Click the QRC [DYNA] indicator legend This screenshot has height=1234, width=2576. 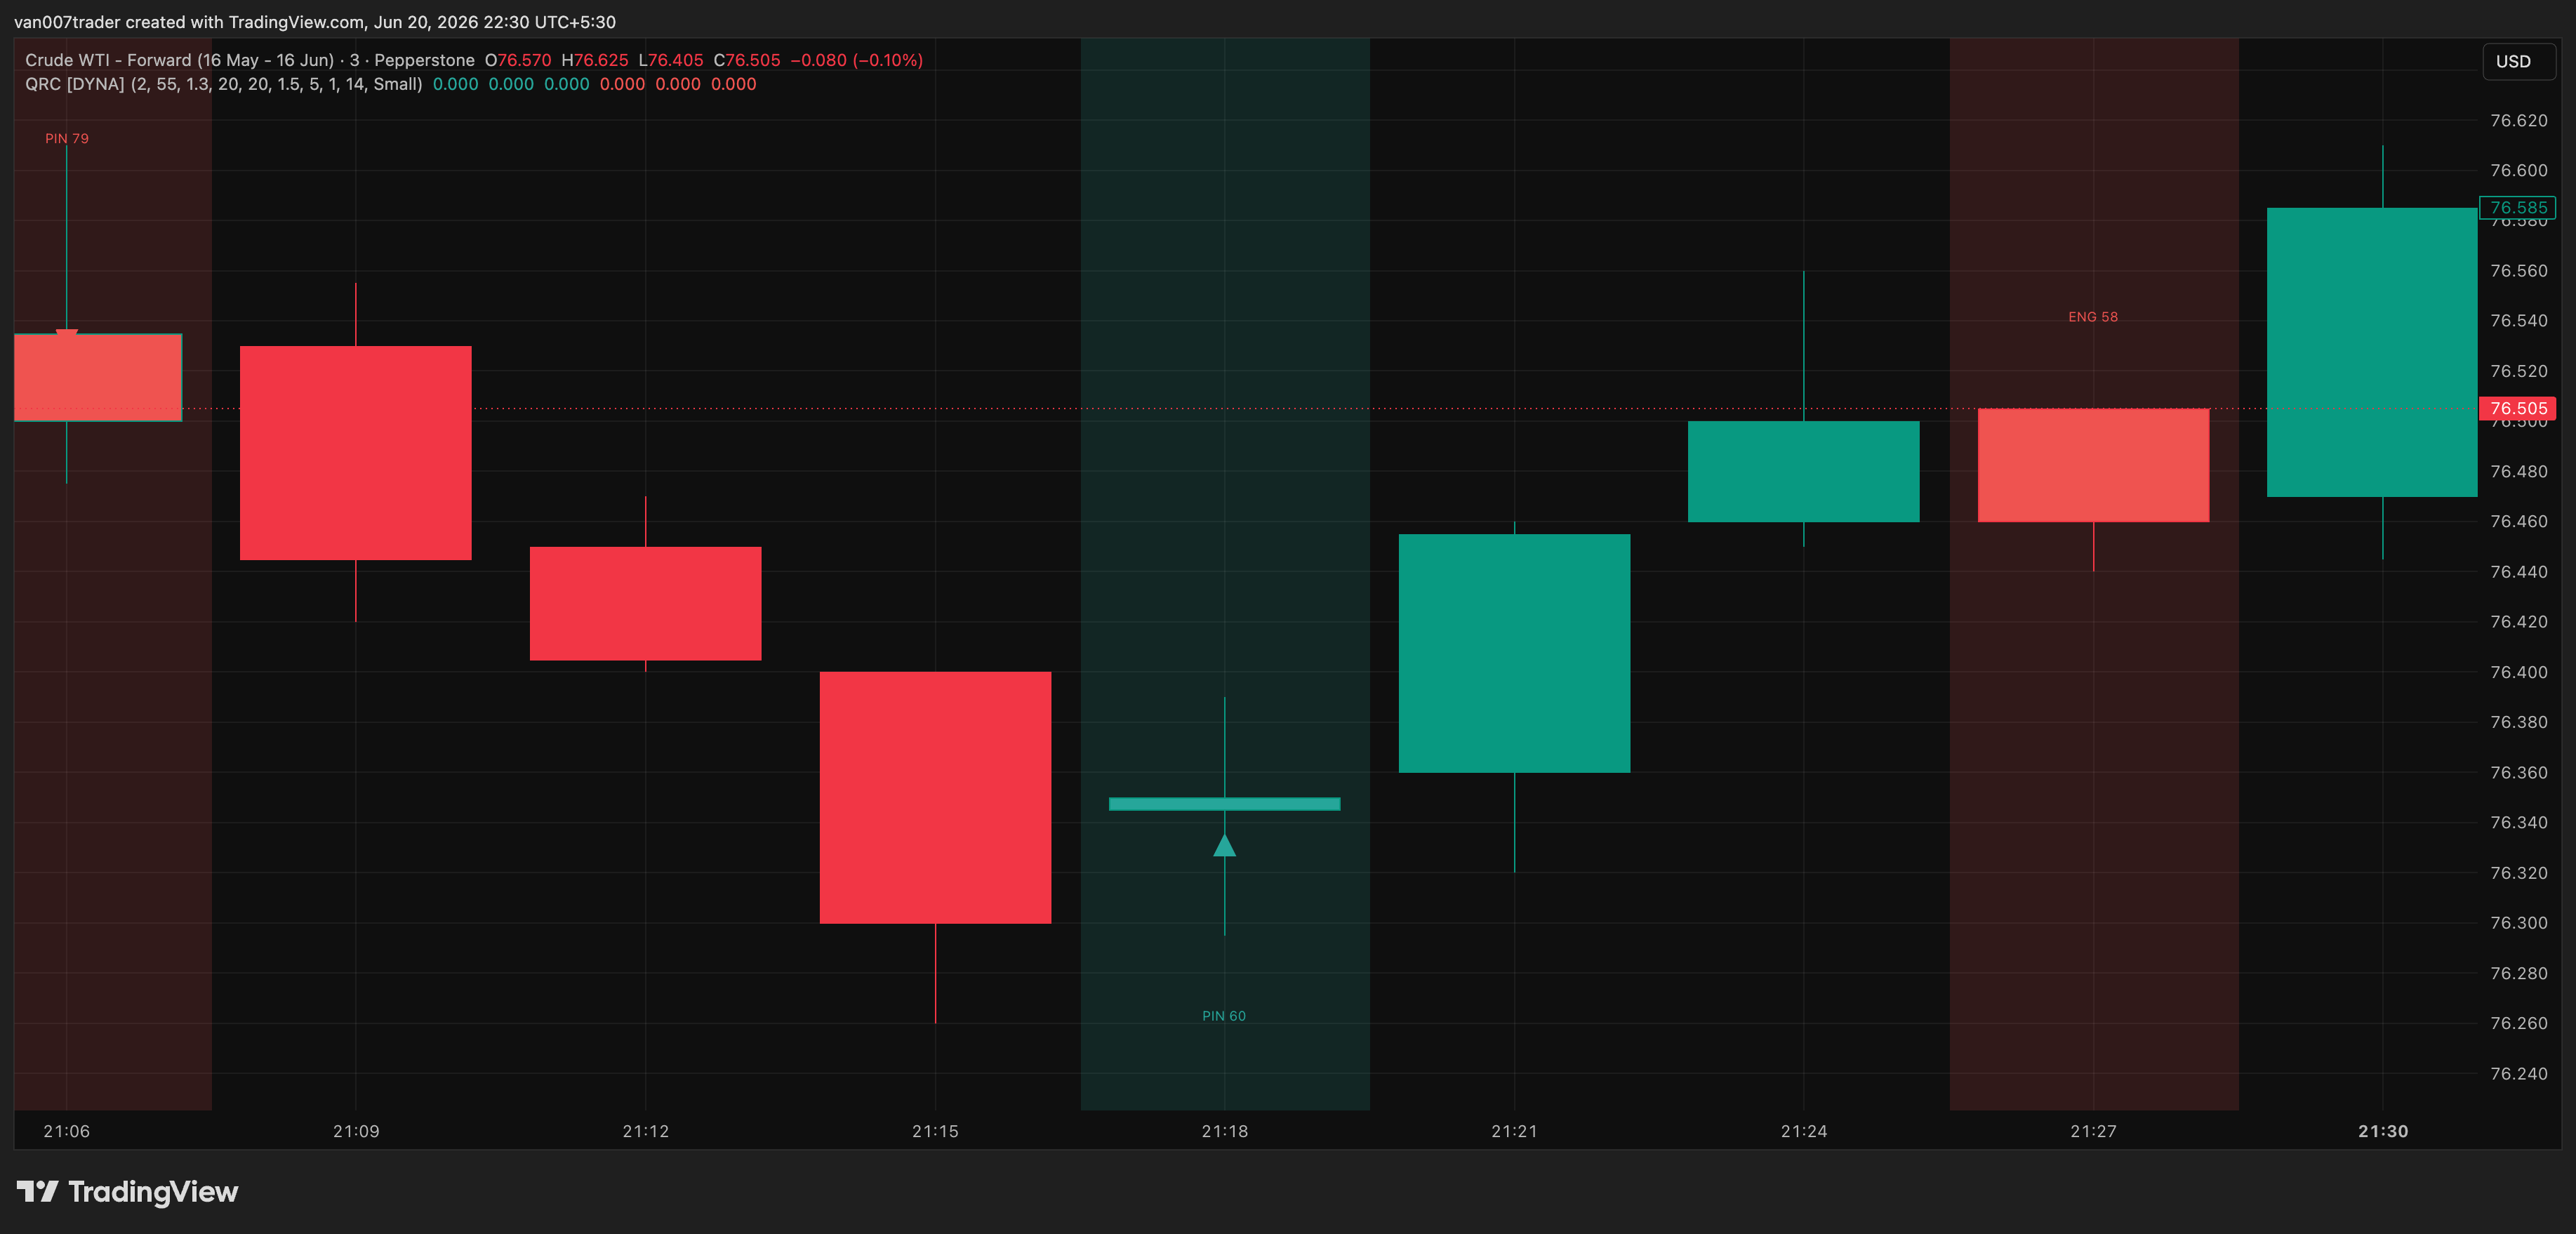coord(224,84)
